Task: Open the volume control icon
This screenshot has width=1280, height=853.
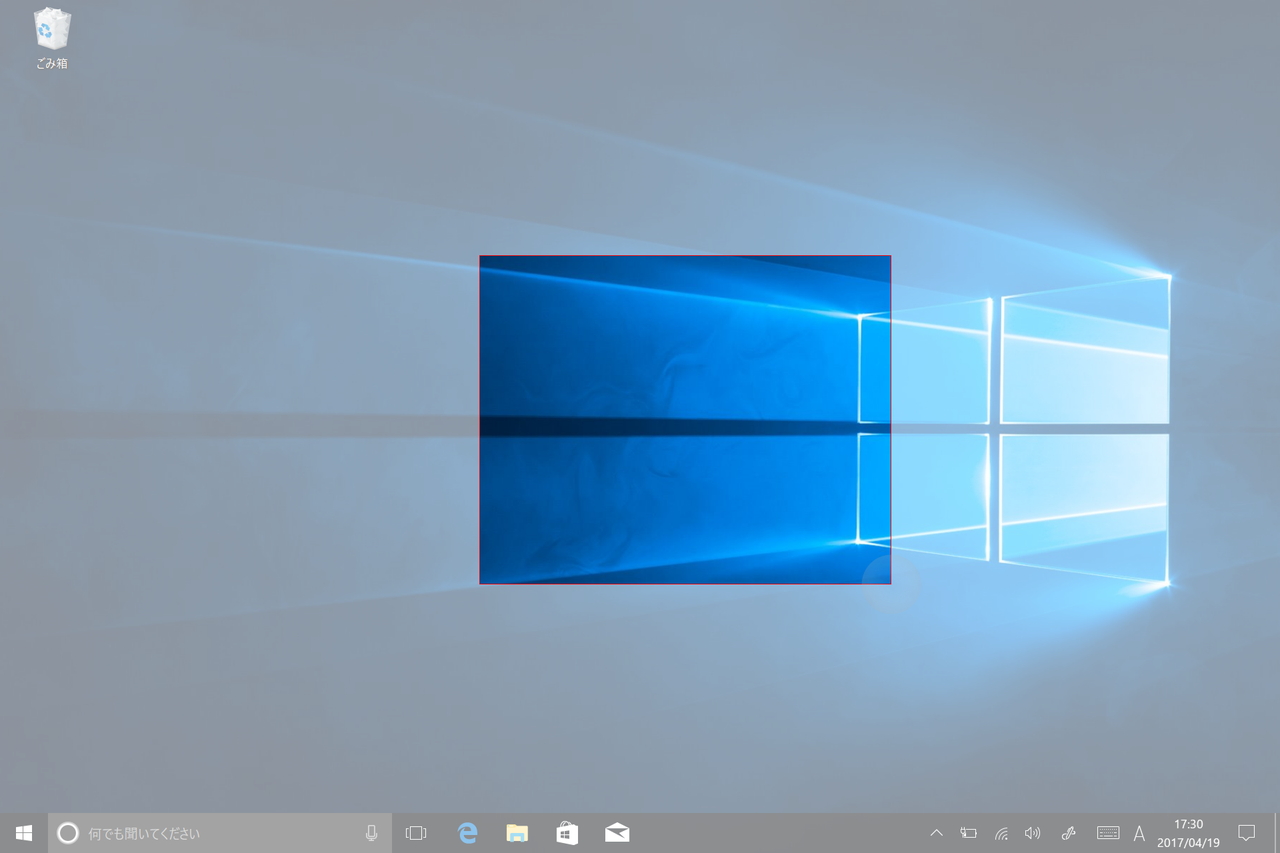Action: [1033, 833]
